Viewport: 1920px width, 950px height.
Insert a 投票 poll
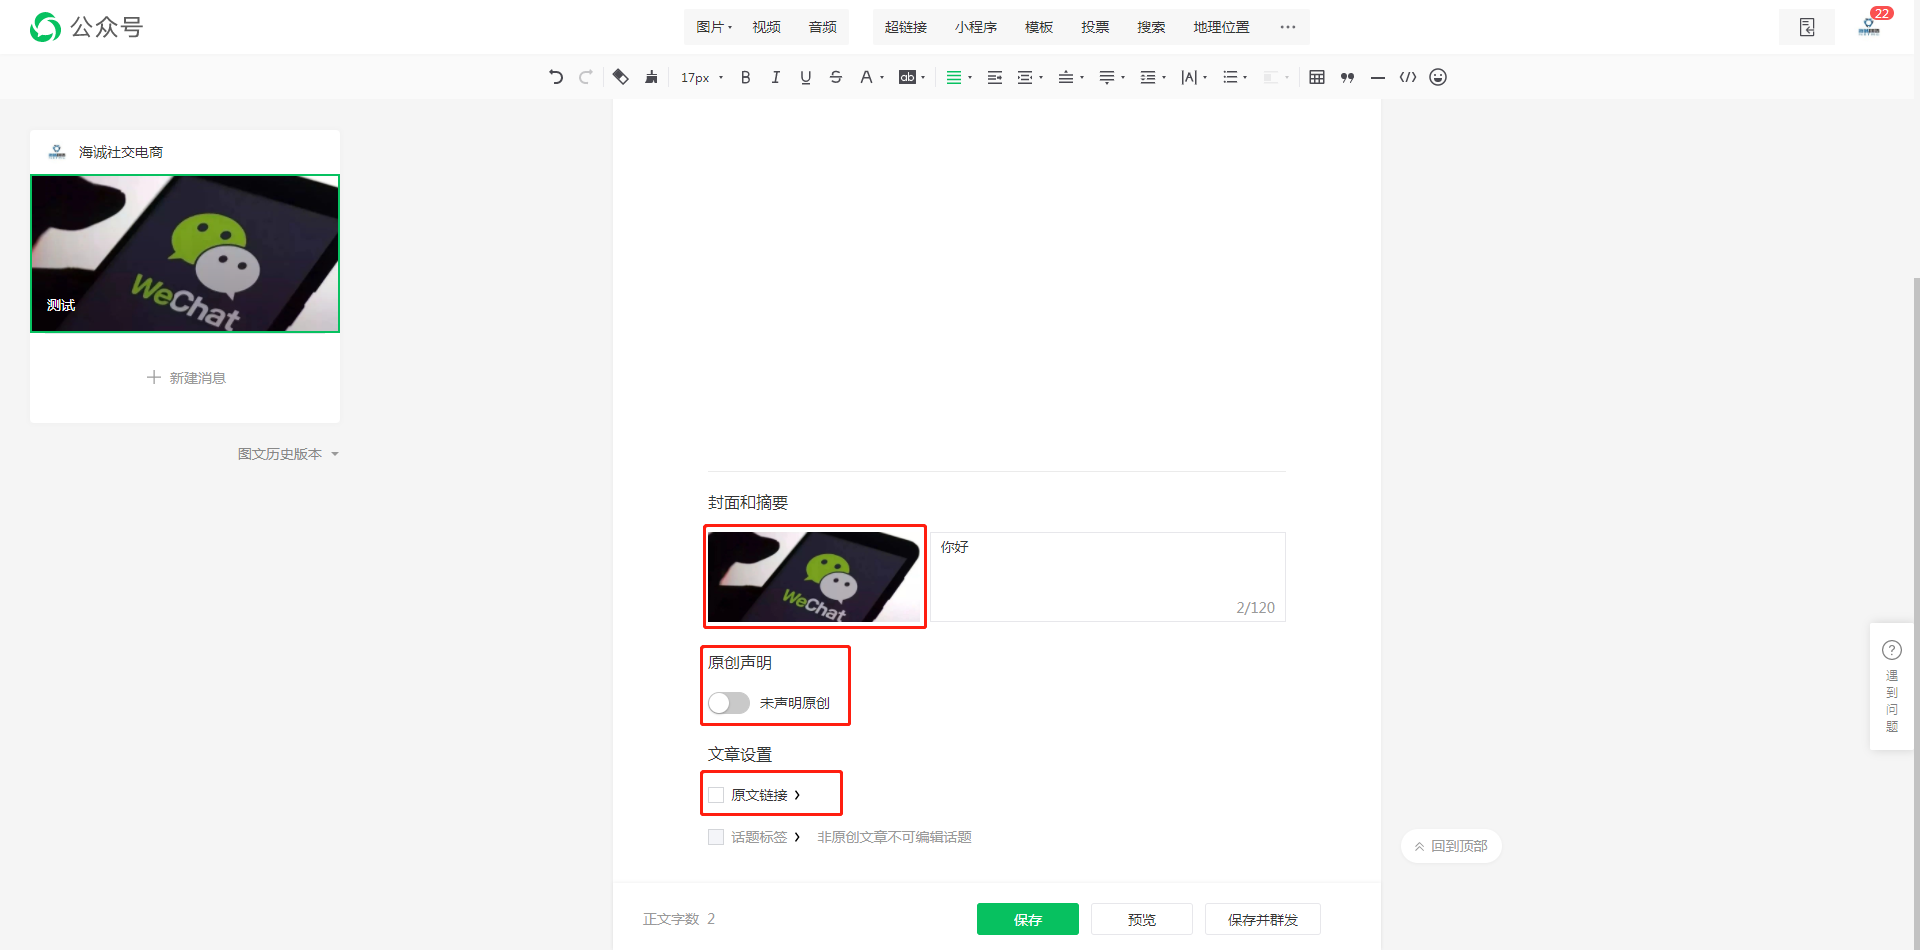[1095, 27]
